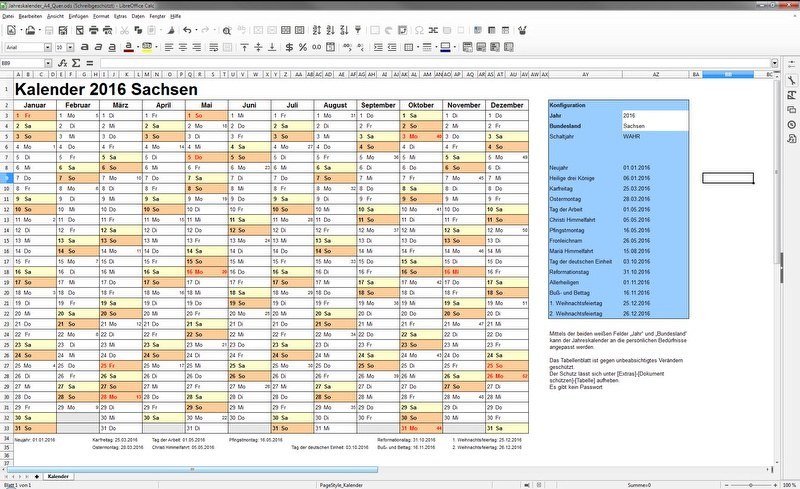Click the Undo arrow icon
Viewport: 800px width, 489px height.
(x=187, y=31)
